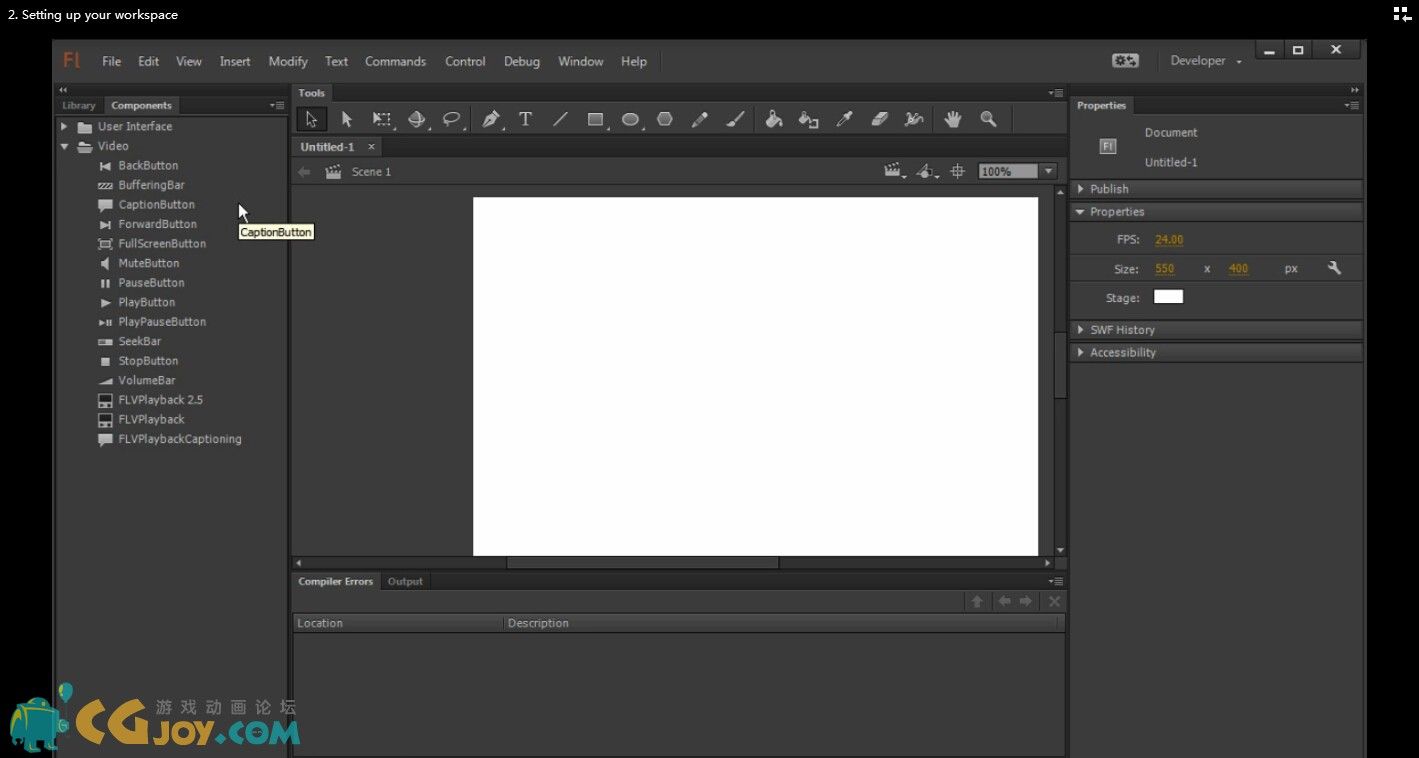The image size is (1419, 758).
Task: Select the Pen tool
Action: 490,119
